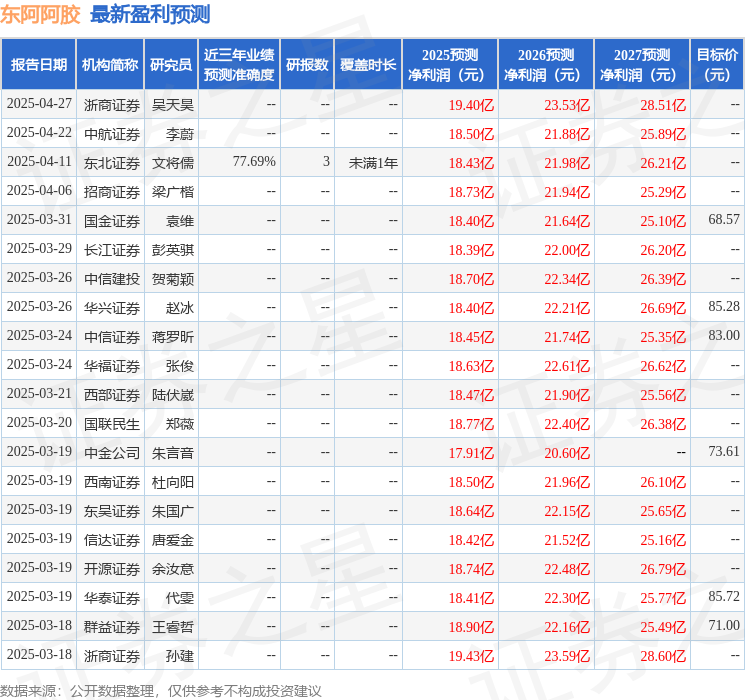
Task: Click 招商证券 institution cell
Action: click(x=112, y=192)
